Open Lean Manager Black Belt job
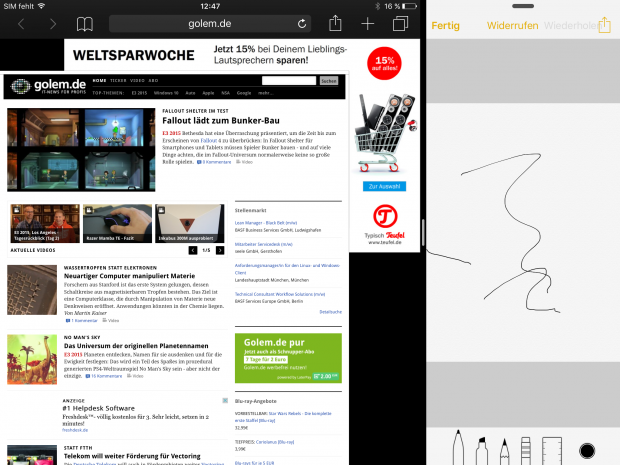Screen dimensions: 620x465 tap(266, 223)
